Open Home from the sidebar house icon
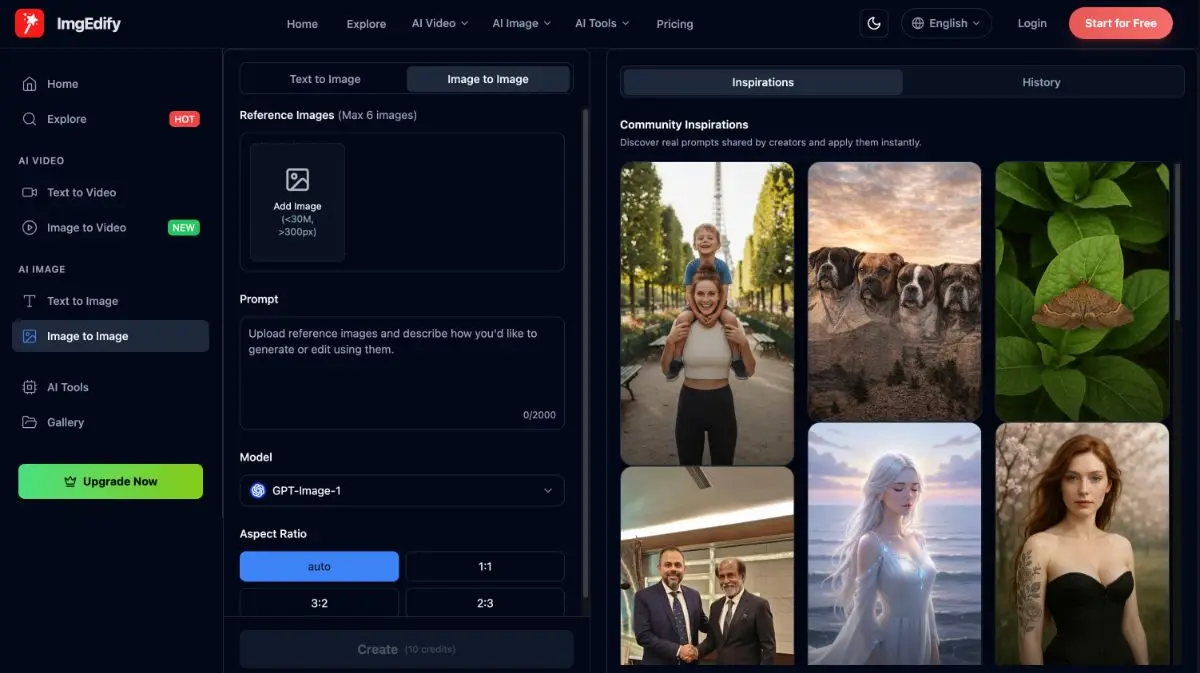 tap(30, 84)
